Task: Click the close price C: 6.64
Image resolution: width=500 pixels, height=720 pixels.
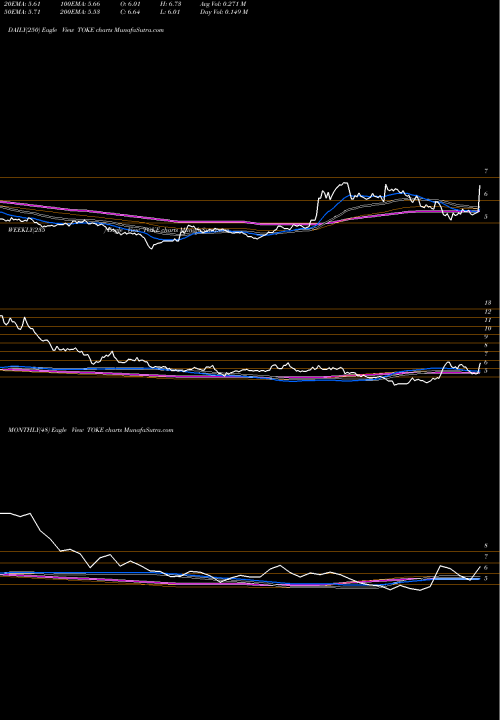Action: (x=132, y=12)
